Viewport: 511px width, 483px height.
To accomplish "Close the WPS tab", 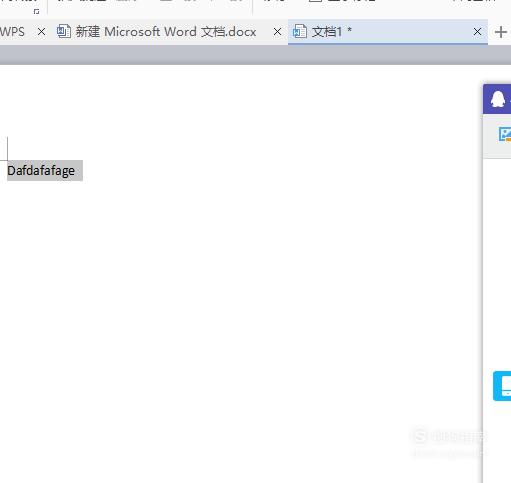I will click(x=41, y=32).
